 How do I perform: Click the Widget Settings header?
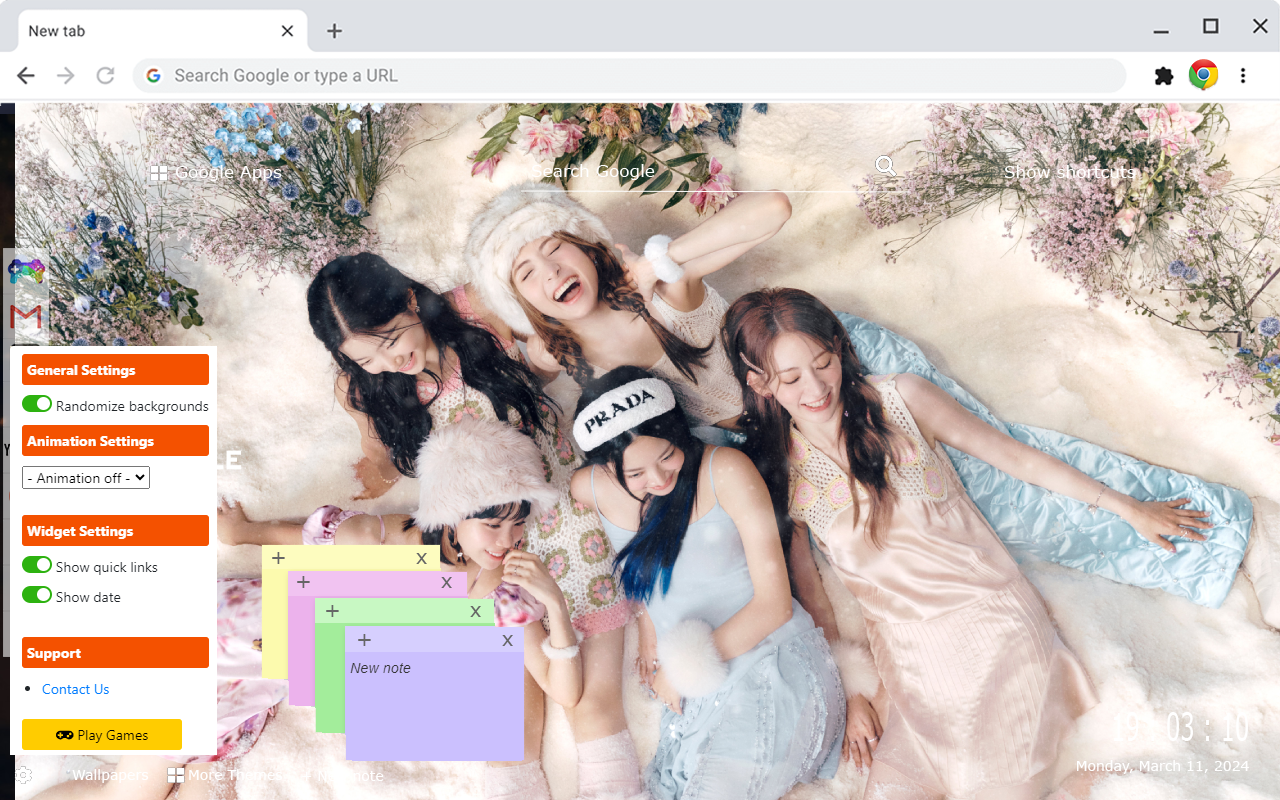pos(115,531)
